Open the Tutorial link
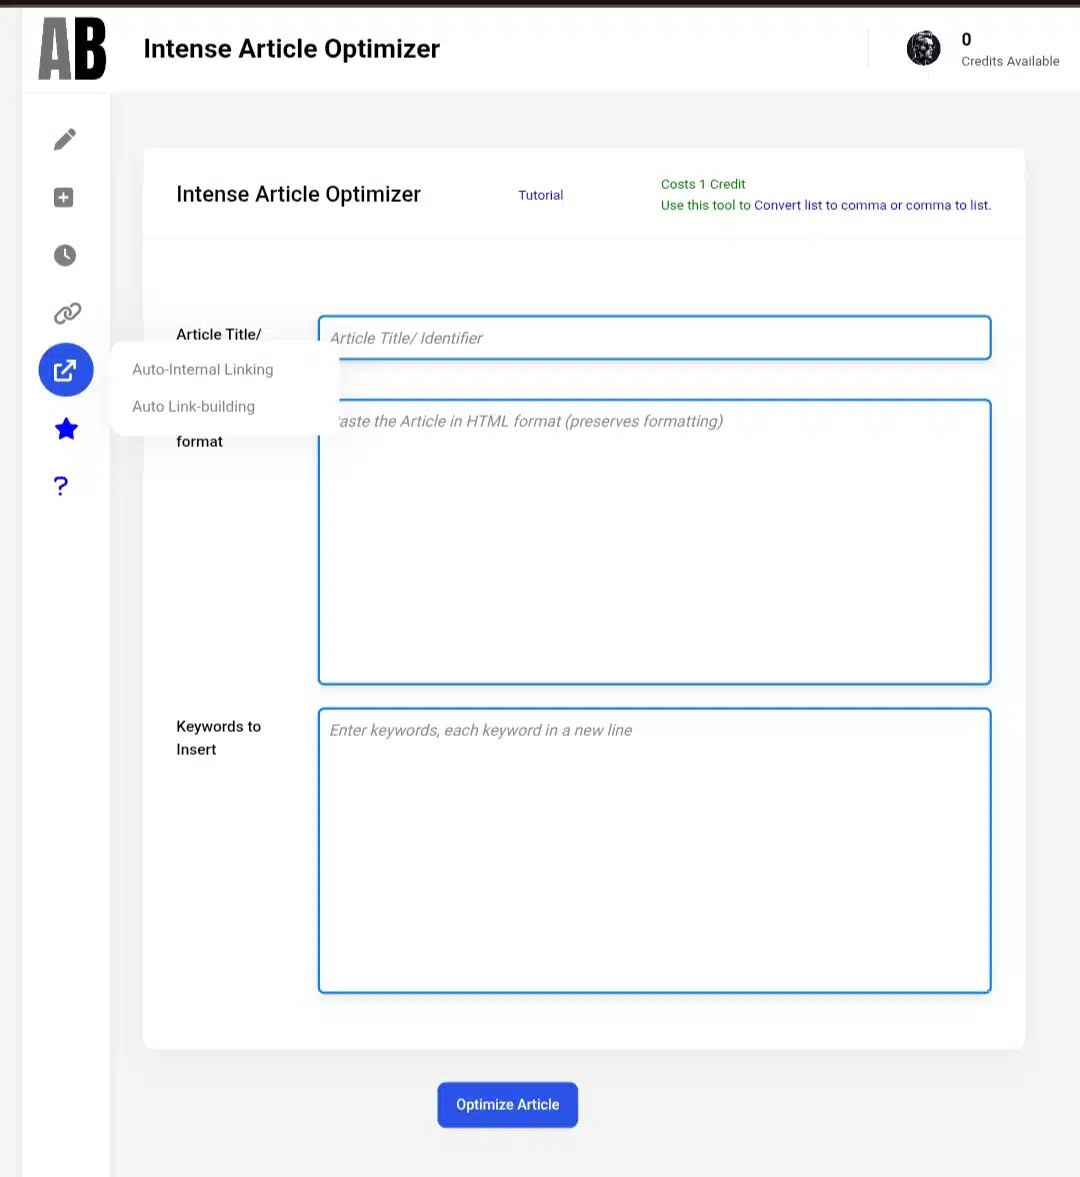Screen dimensions: 1080x1177 pyautogui.click(x=540, y=195)
